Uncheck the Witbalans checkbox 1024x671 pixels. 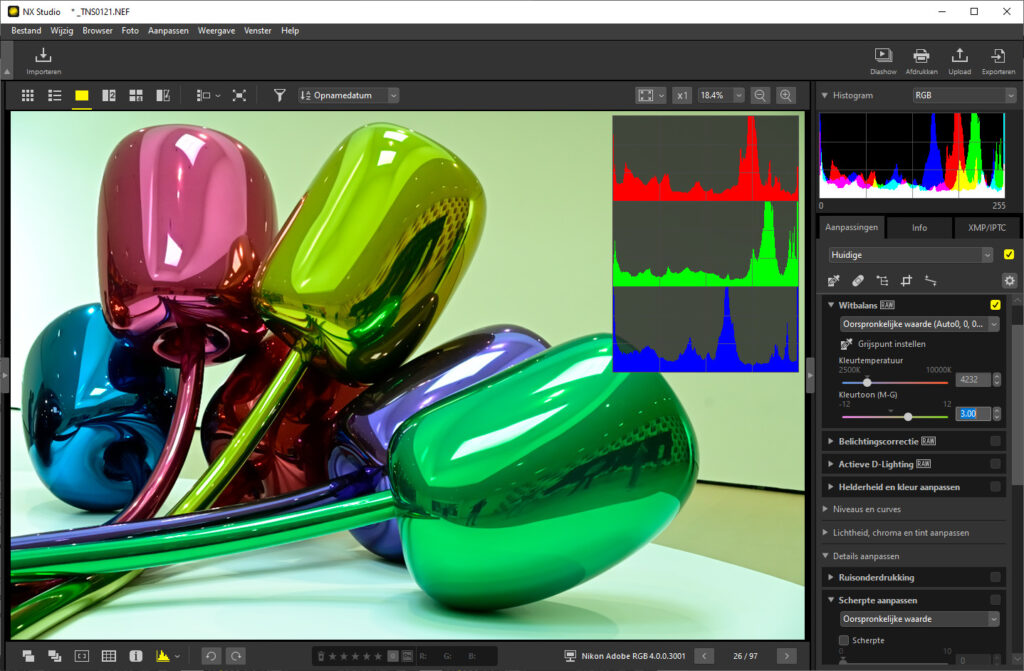(x=995, y=305)
